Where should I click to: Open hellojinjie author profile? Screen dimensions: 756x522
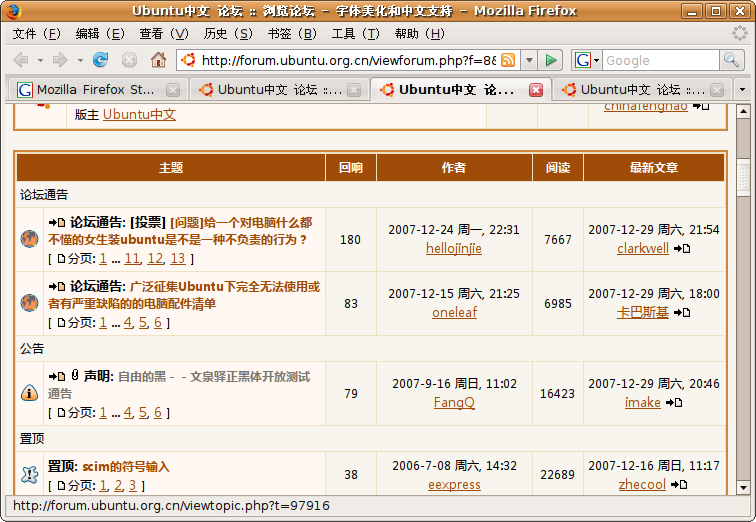[x=454, y=248]
